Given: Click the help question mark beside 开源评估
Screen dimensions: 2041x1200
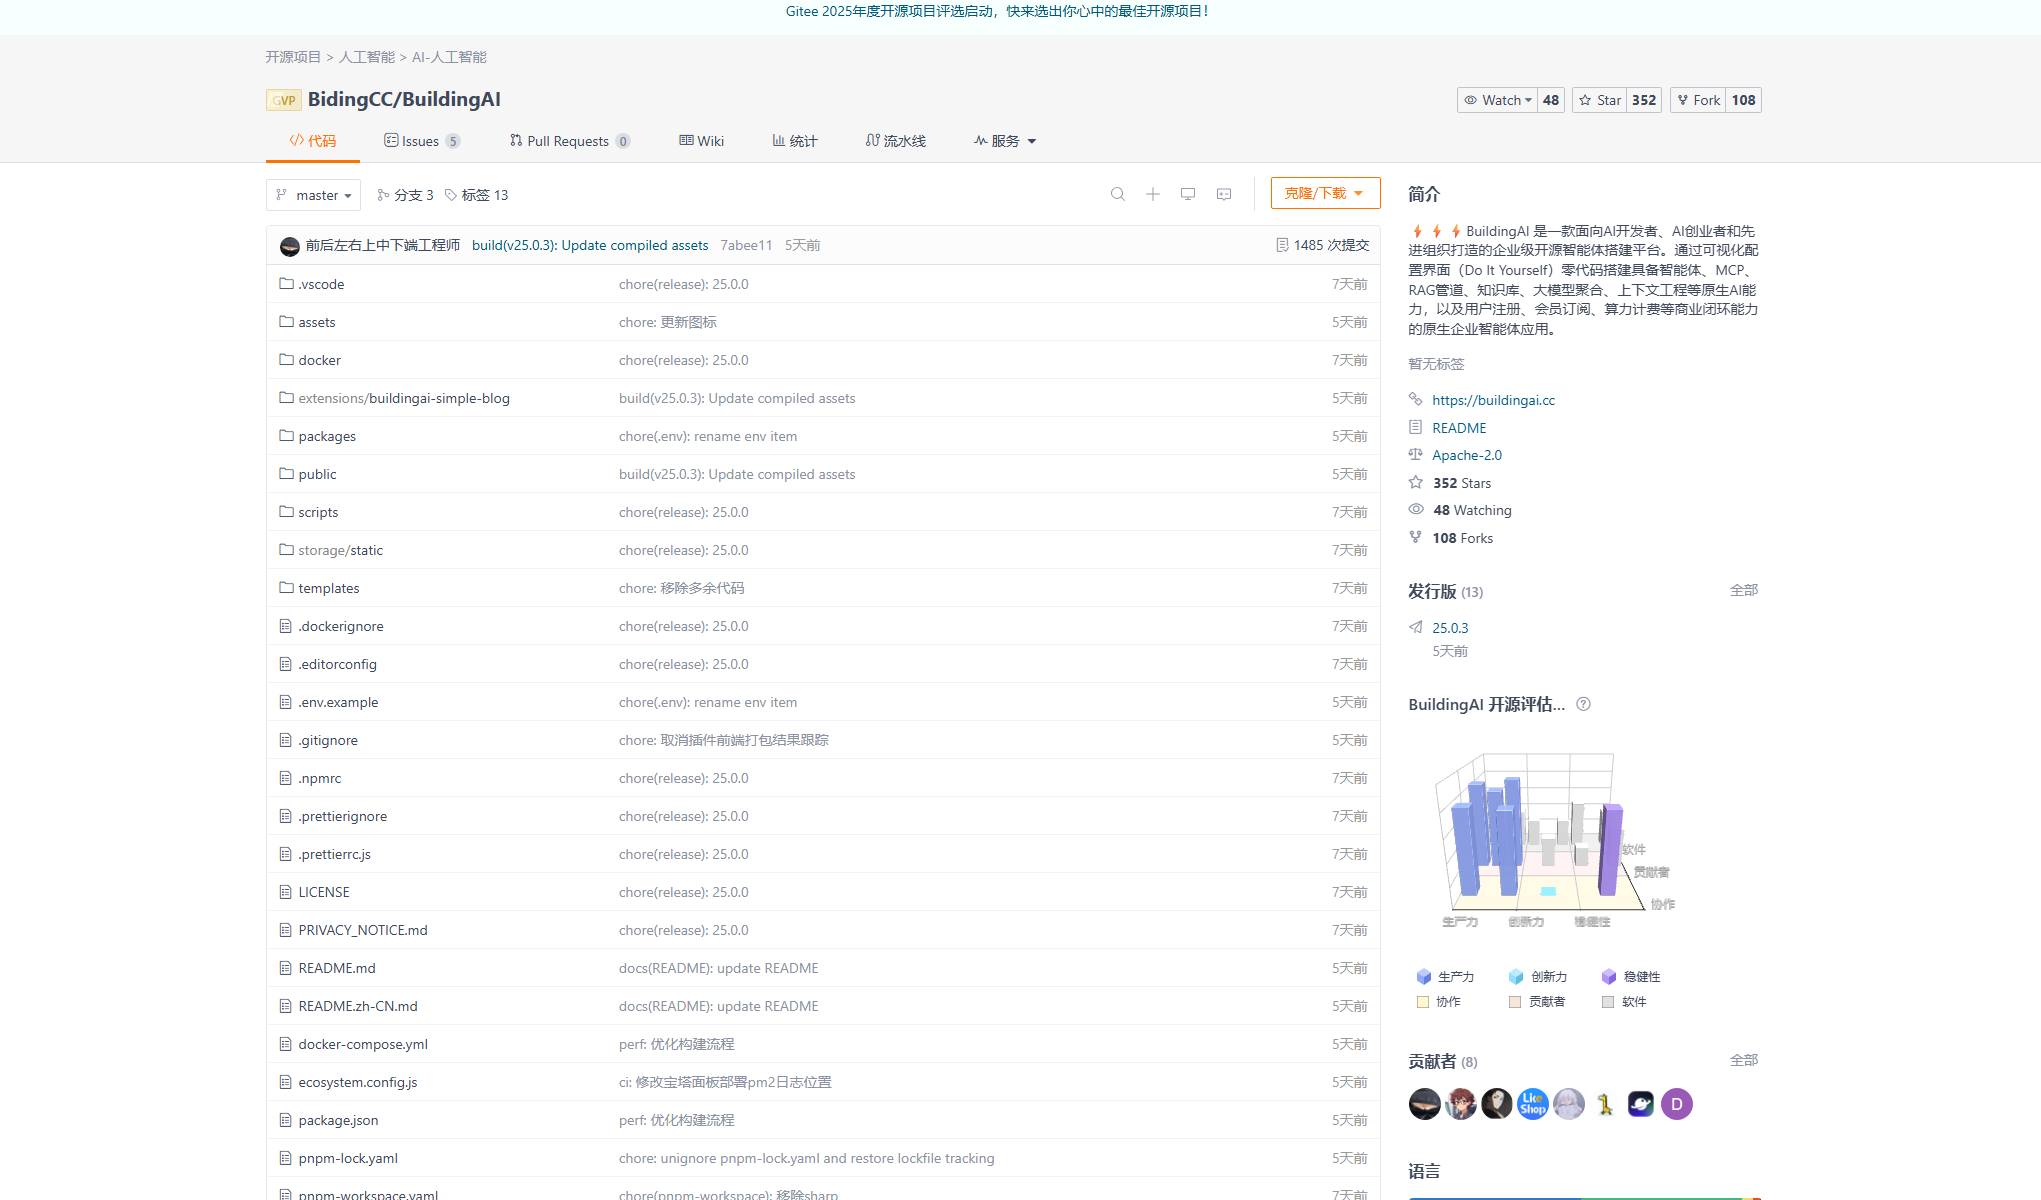Looking at the screenshot, I should 1583,704.
